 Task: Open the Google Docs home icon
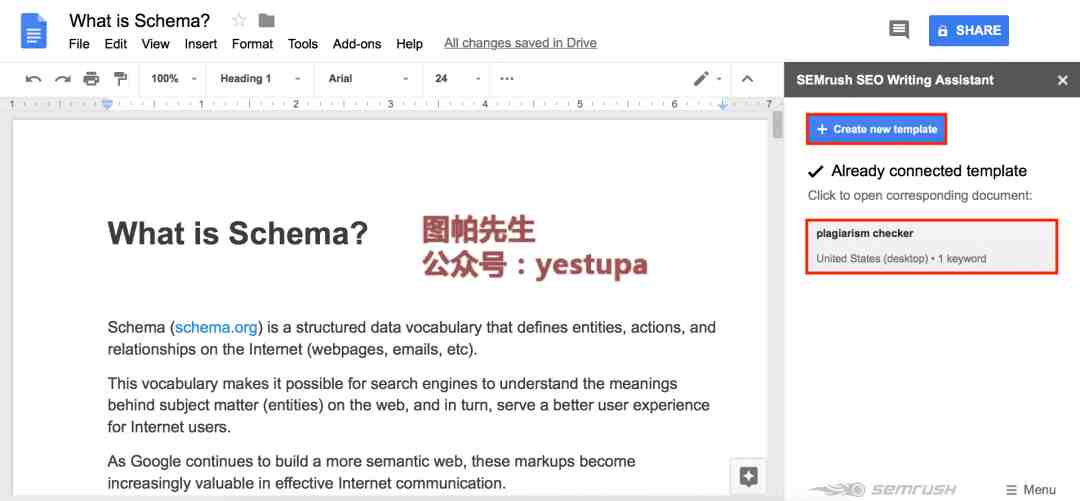pyautogui.click(x=33, y=31)
